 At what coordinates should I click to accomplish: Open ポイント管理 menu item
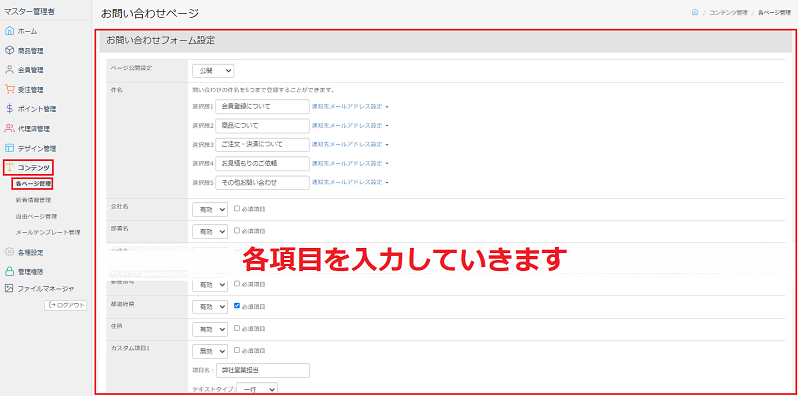[x=37, y=109]
